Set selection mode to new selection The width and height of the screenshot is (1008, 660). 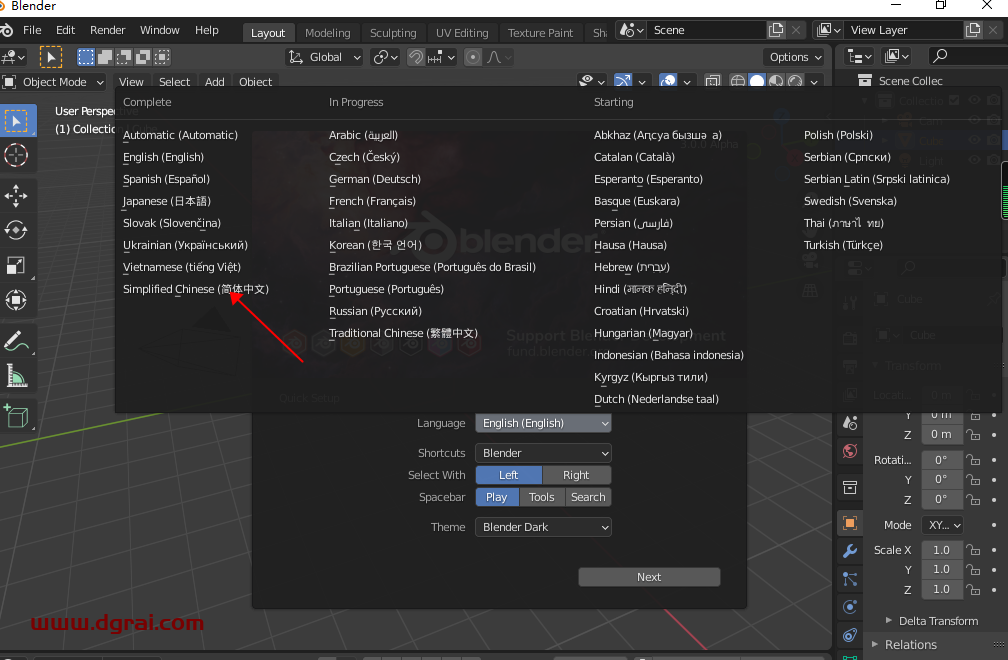click(x=86, y=57)
